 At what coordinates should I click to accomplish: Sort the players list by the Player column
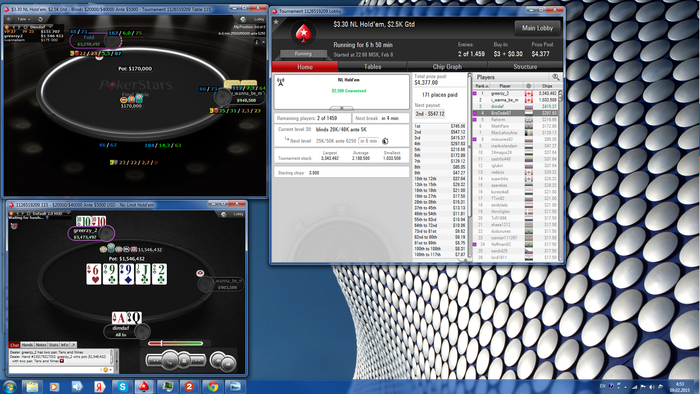(x=505, y=86)
